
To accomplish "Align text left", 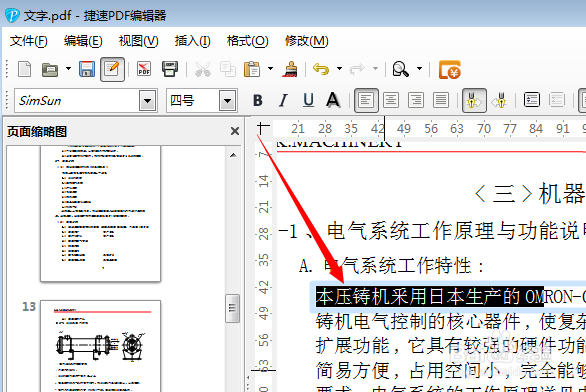I will coord(366,101).
